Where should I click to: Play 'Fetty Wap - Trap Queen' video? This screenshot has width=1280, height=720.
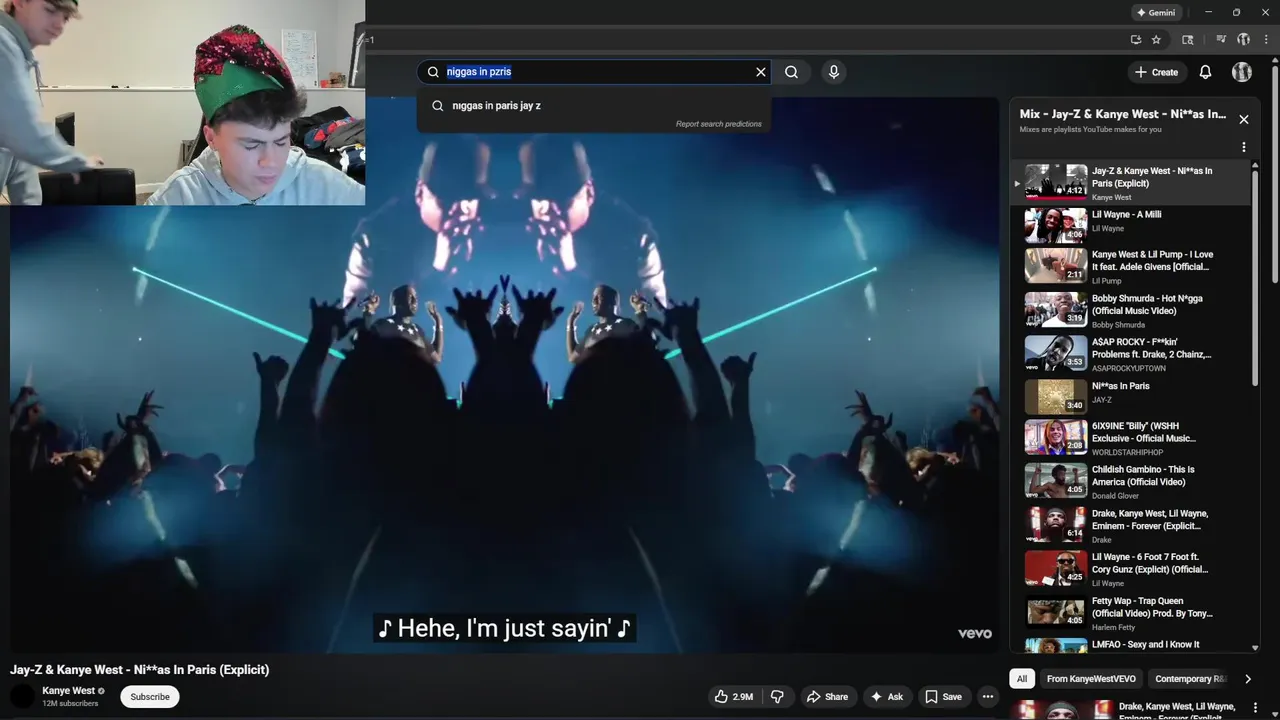point(1131,613)
